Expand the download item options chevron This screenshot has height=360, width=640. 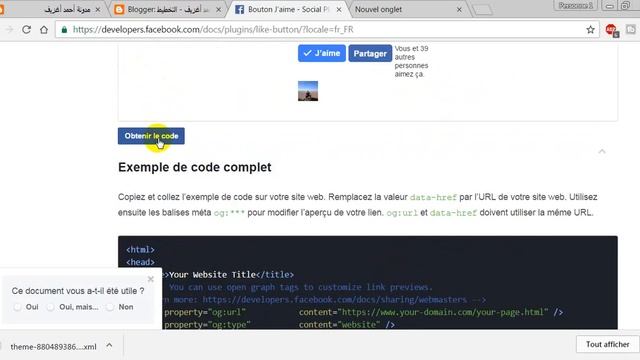(109, 346)
